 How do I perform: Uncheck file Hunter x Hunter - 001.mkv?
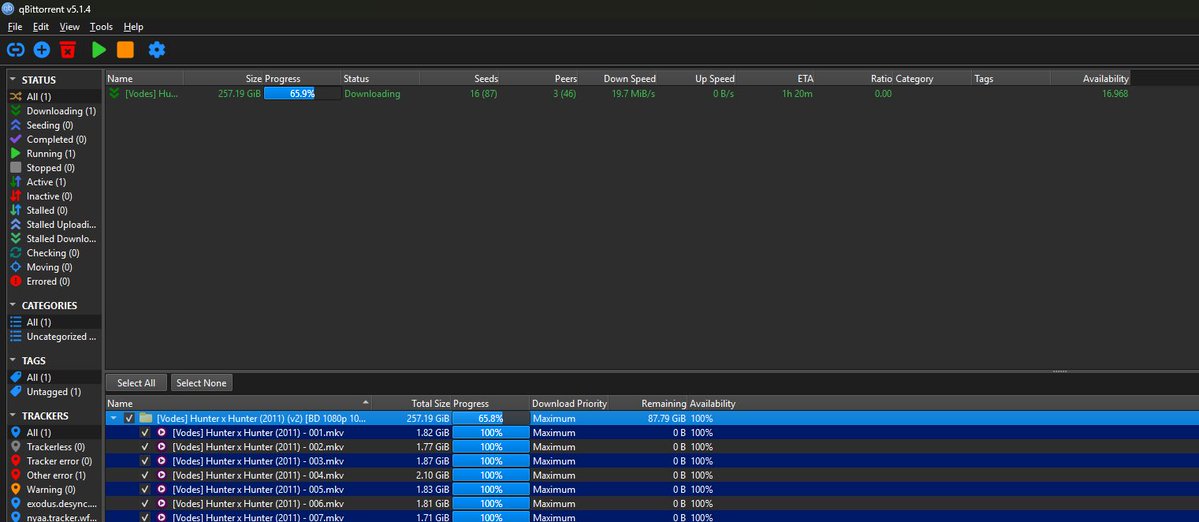click(145, 433)
